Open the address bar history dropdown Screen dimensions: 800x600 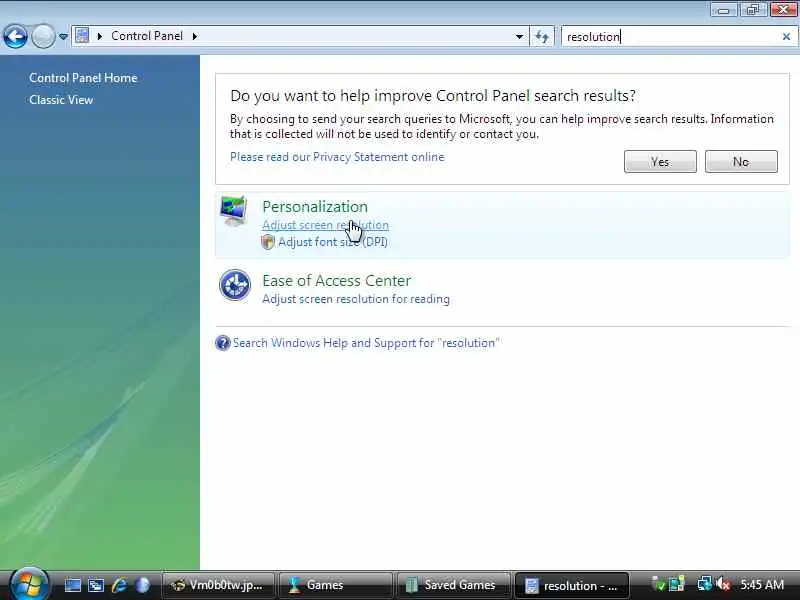click(519, 36)
